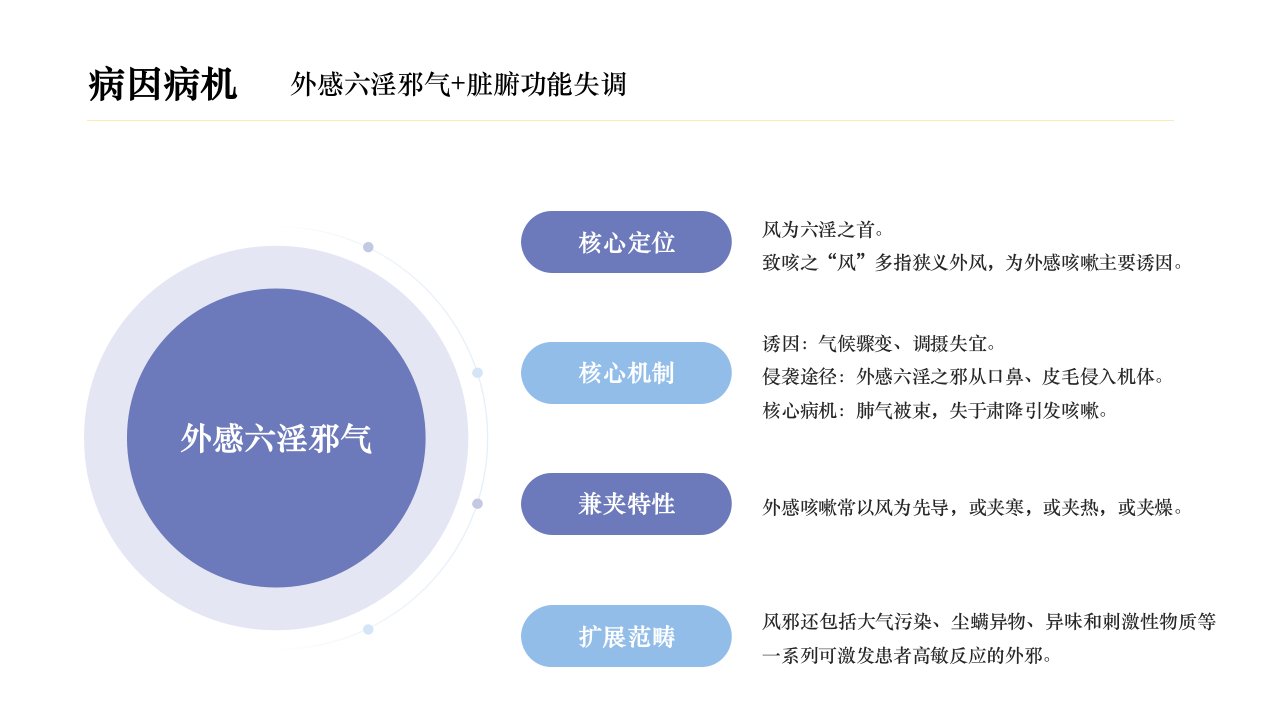The image size is (1280, 720).
Task: Select the 扩展范畴 pill shape
Action: [626, 636]
